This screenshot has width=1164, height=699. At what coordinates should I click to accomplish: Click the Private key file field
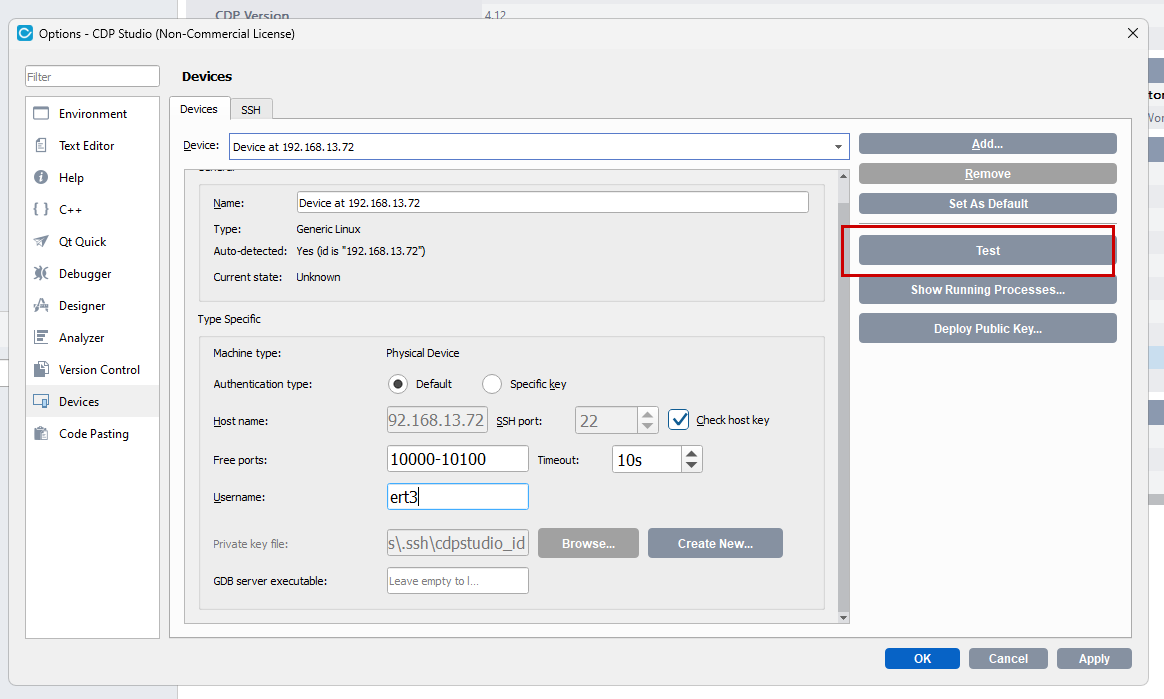(x=457, y=543)
